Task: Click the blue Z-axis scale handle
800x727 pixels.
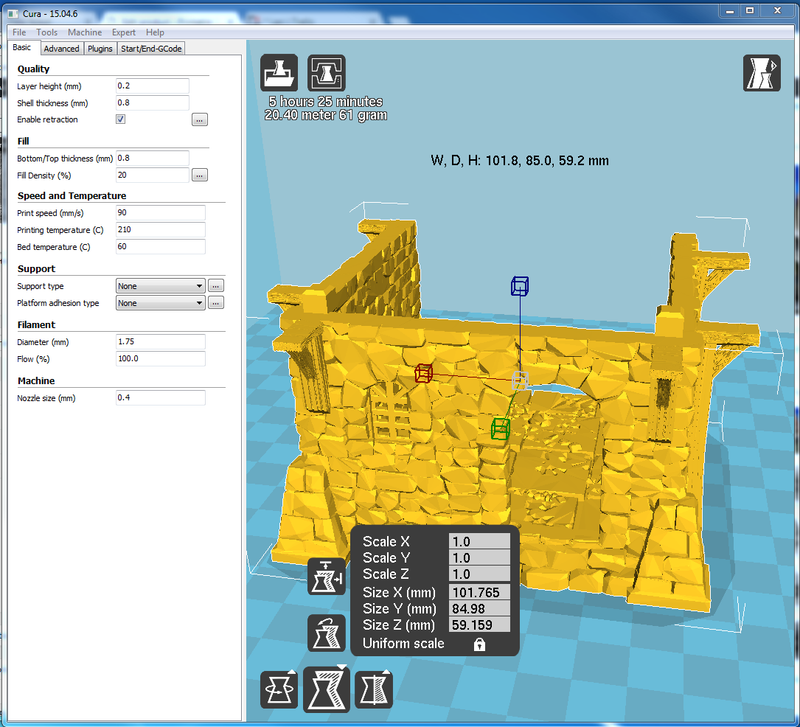Action: pos(520,286)
